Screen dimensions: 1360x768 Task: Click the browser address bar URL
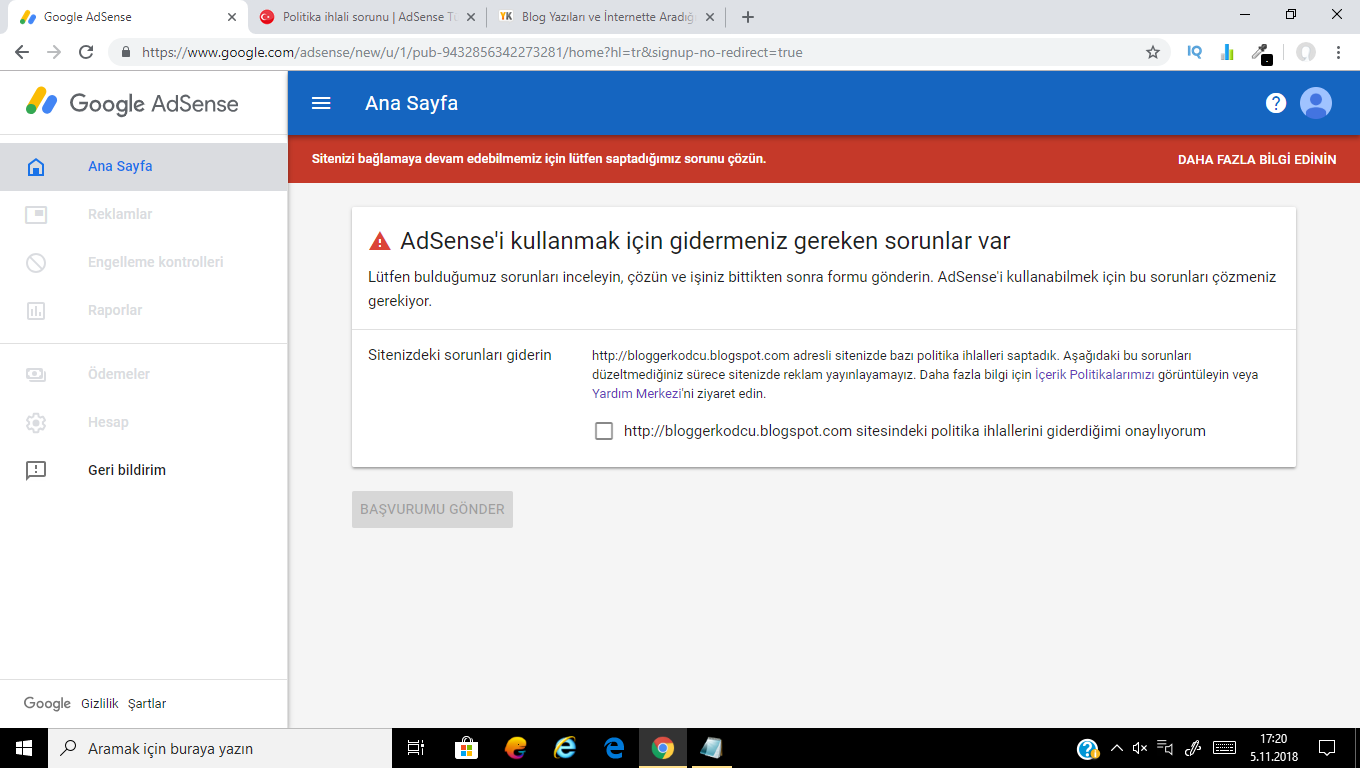coord(472,52)
